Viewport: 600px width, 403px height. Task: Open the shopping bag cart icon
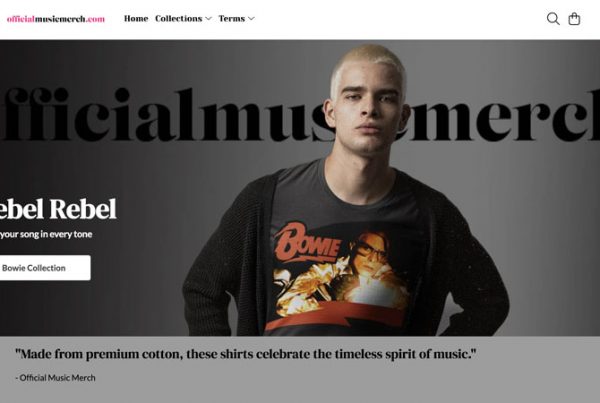tap(574, 19)
